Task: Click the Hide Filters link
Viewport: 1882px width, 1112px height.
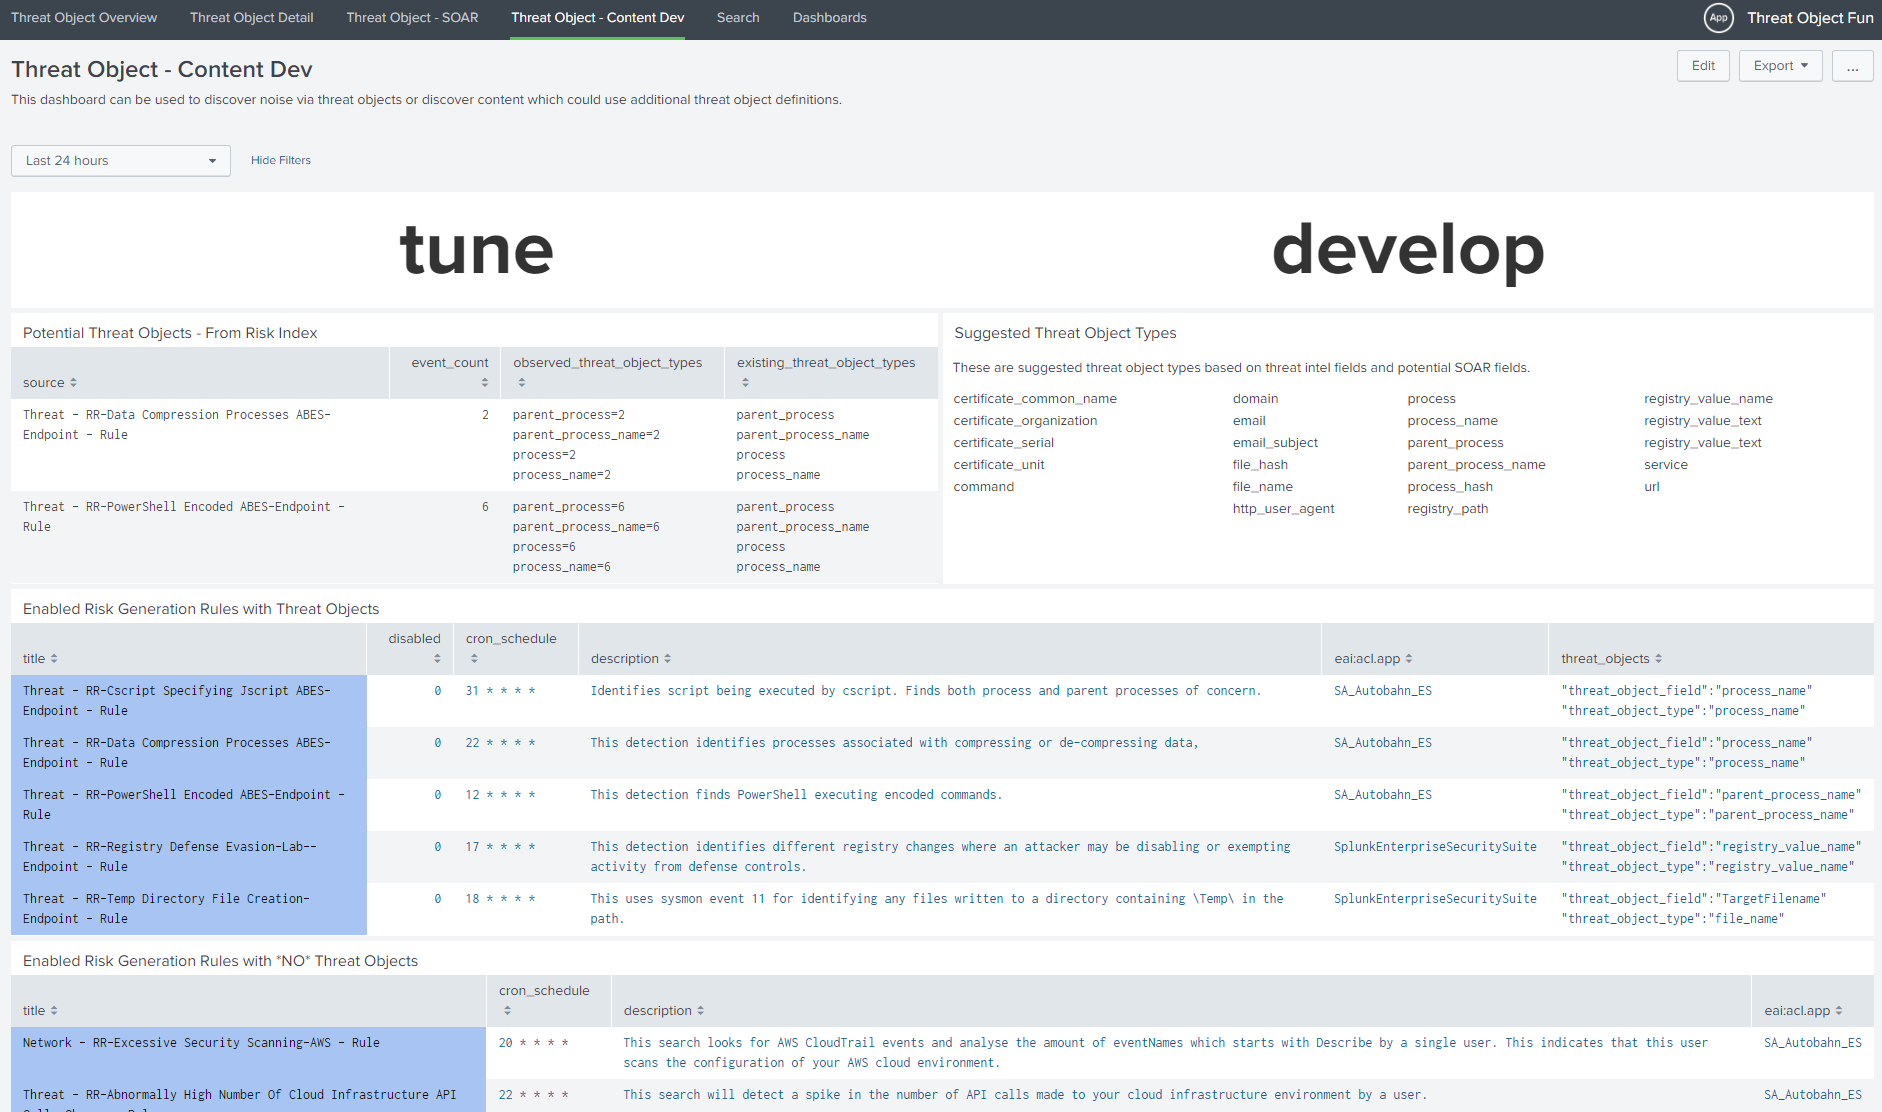Action: tap(281, 160)
